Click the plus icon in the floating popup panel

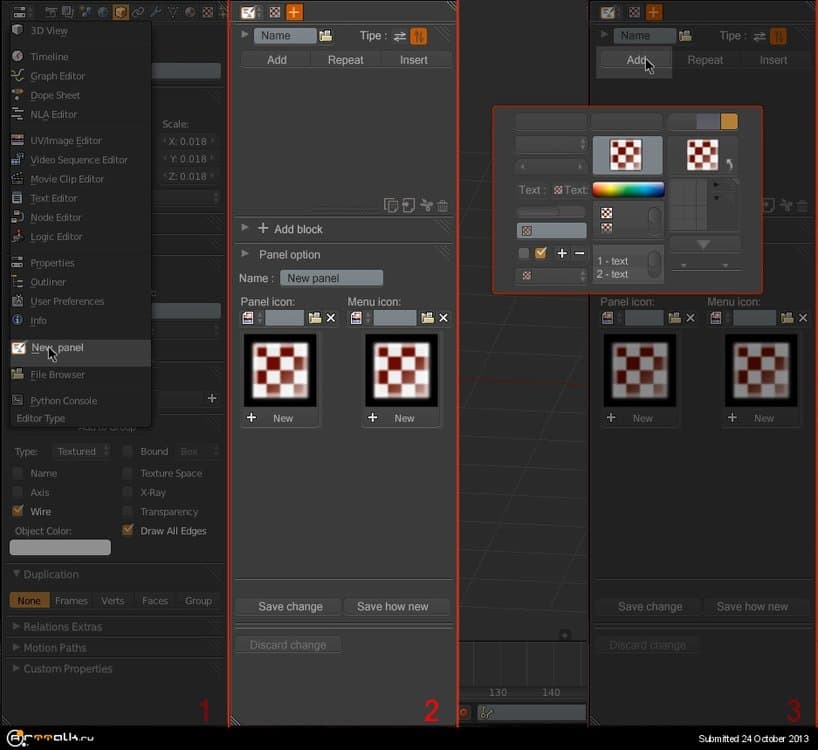coord(562,253)
